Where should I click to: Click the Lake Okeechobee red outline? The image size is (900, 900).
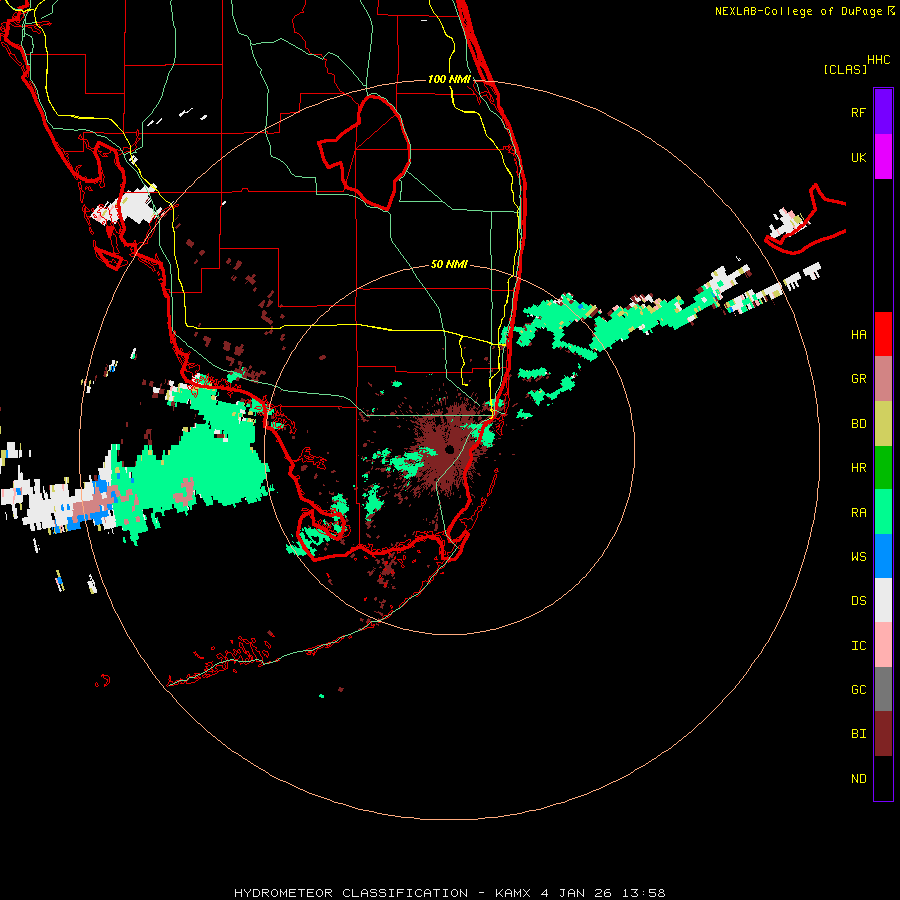click(364, 152)
